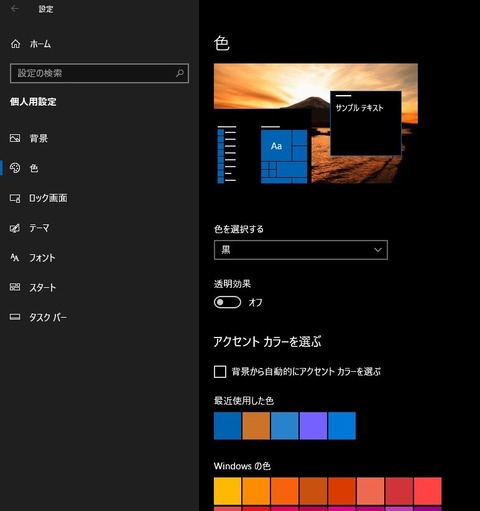This screenshot has height=511, width=480.
Task: Go back with the arrow icon
Action: click(15, 9)
